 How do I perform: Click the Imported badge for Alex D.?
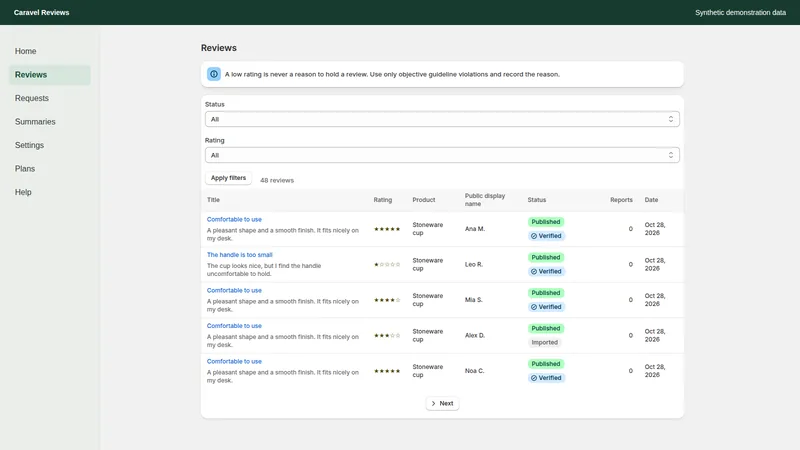point(544,342)
